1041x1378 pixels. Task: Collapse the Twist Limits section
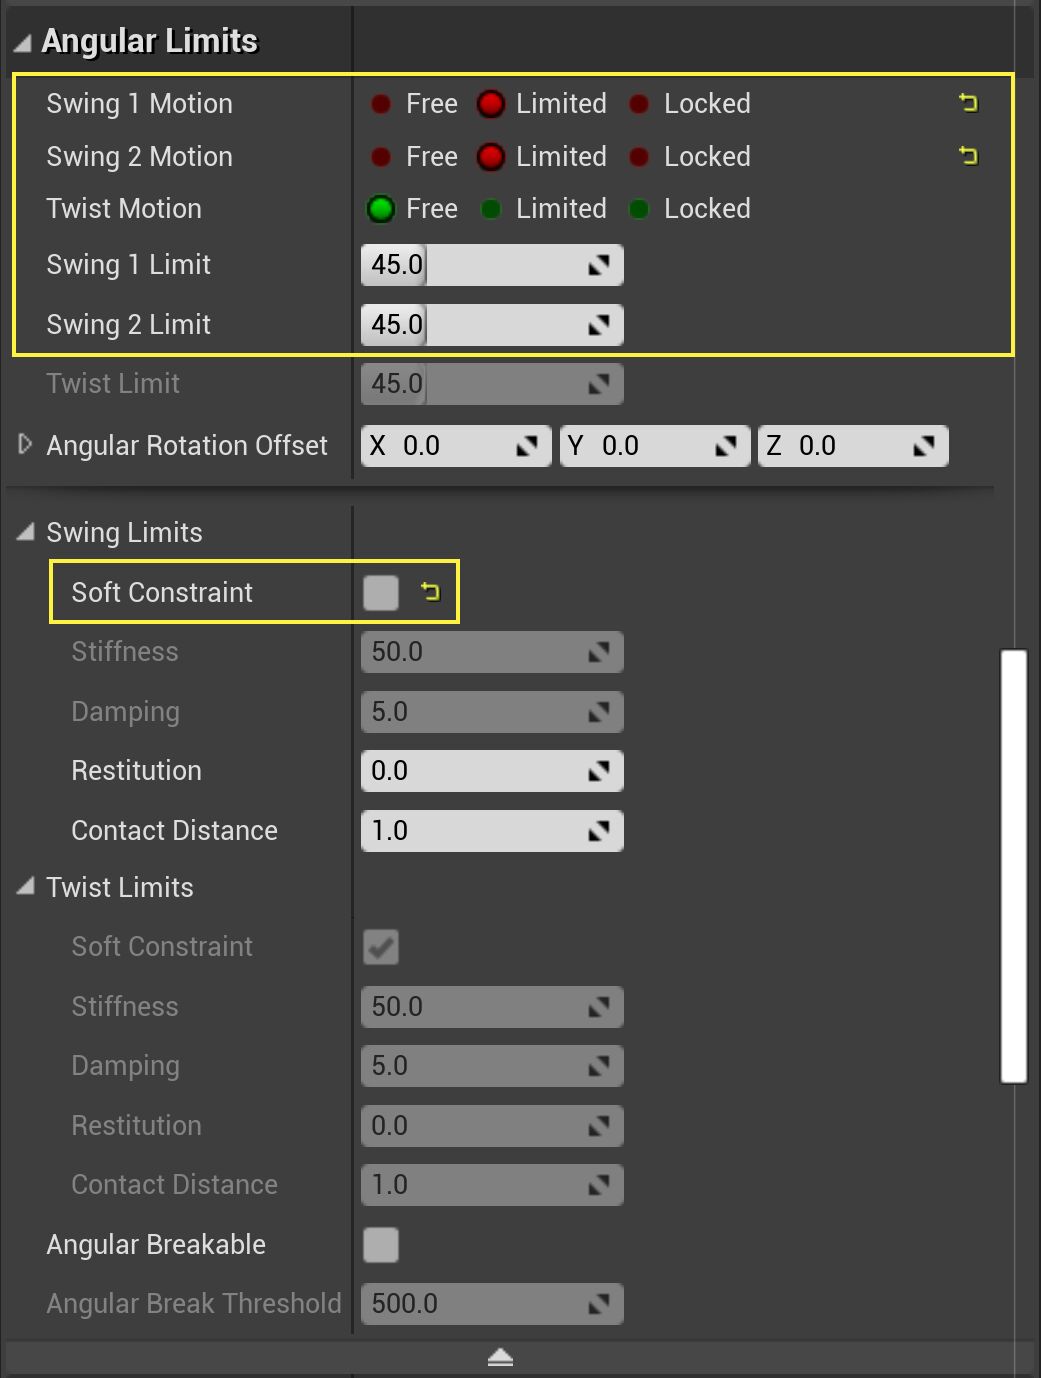[25, 886]
